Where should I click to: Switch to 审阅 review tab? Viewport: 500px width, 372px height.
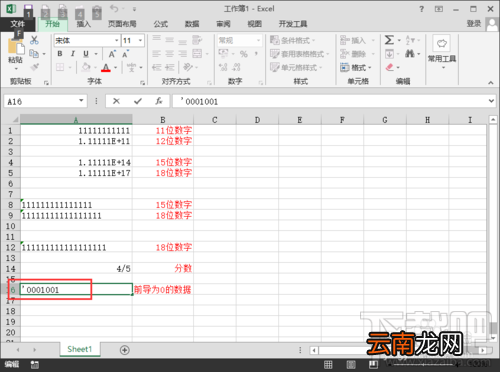point(223,24)
